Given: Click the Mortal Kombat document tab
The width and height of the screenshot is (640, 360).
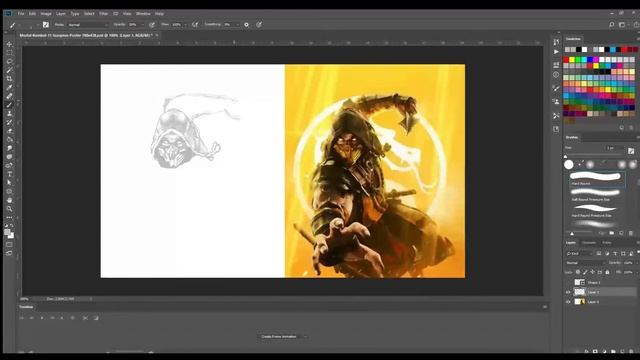Looking at the screenshot, I should [x=87, y=36].
